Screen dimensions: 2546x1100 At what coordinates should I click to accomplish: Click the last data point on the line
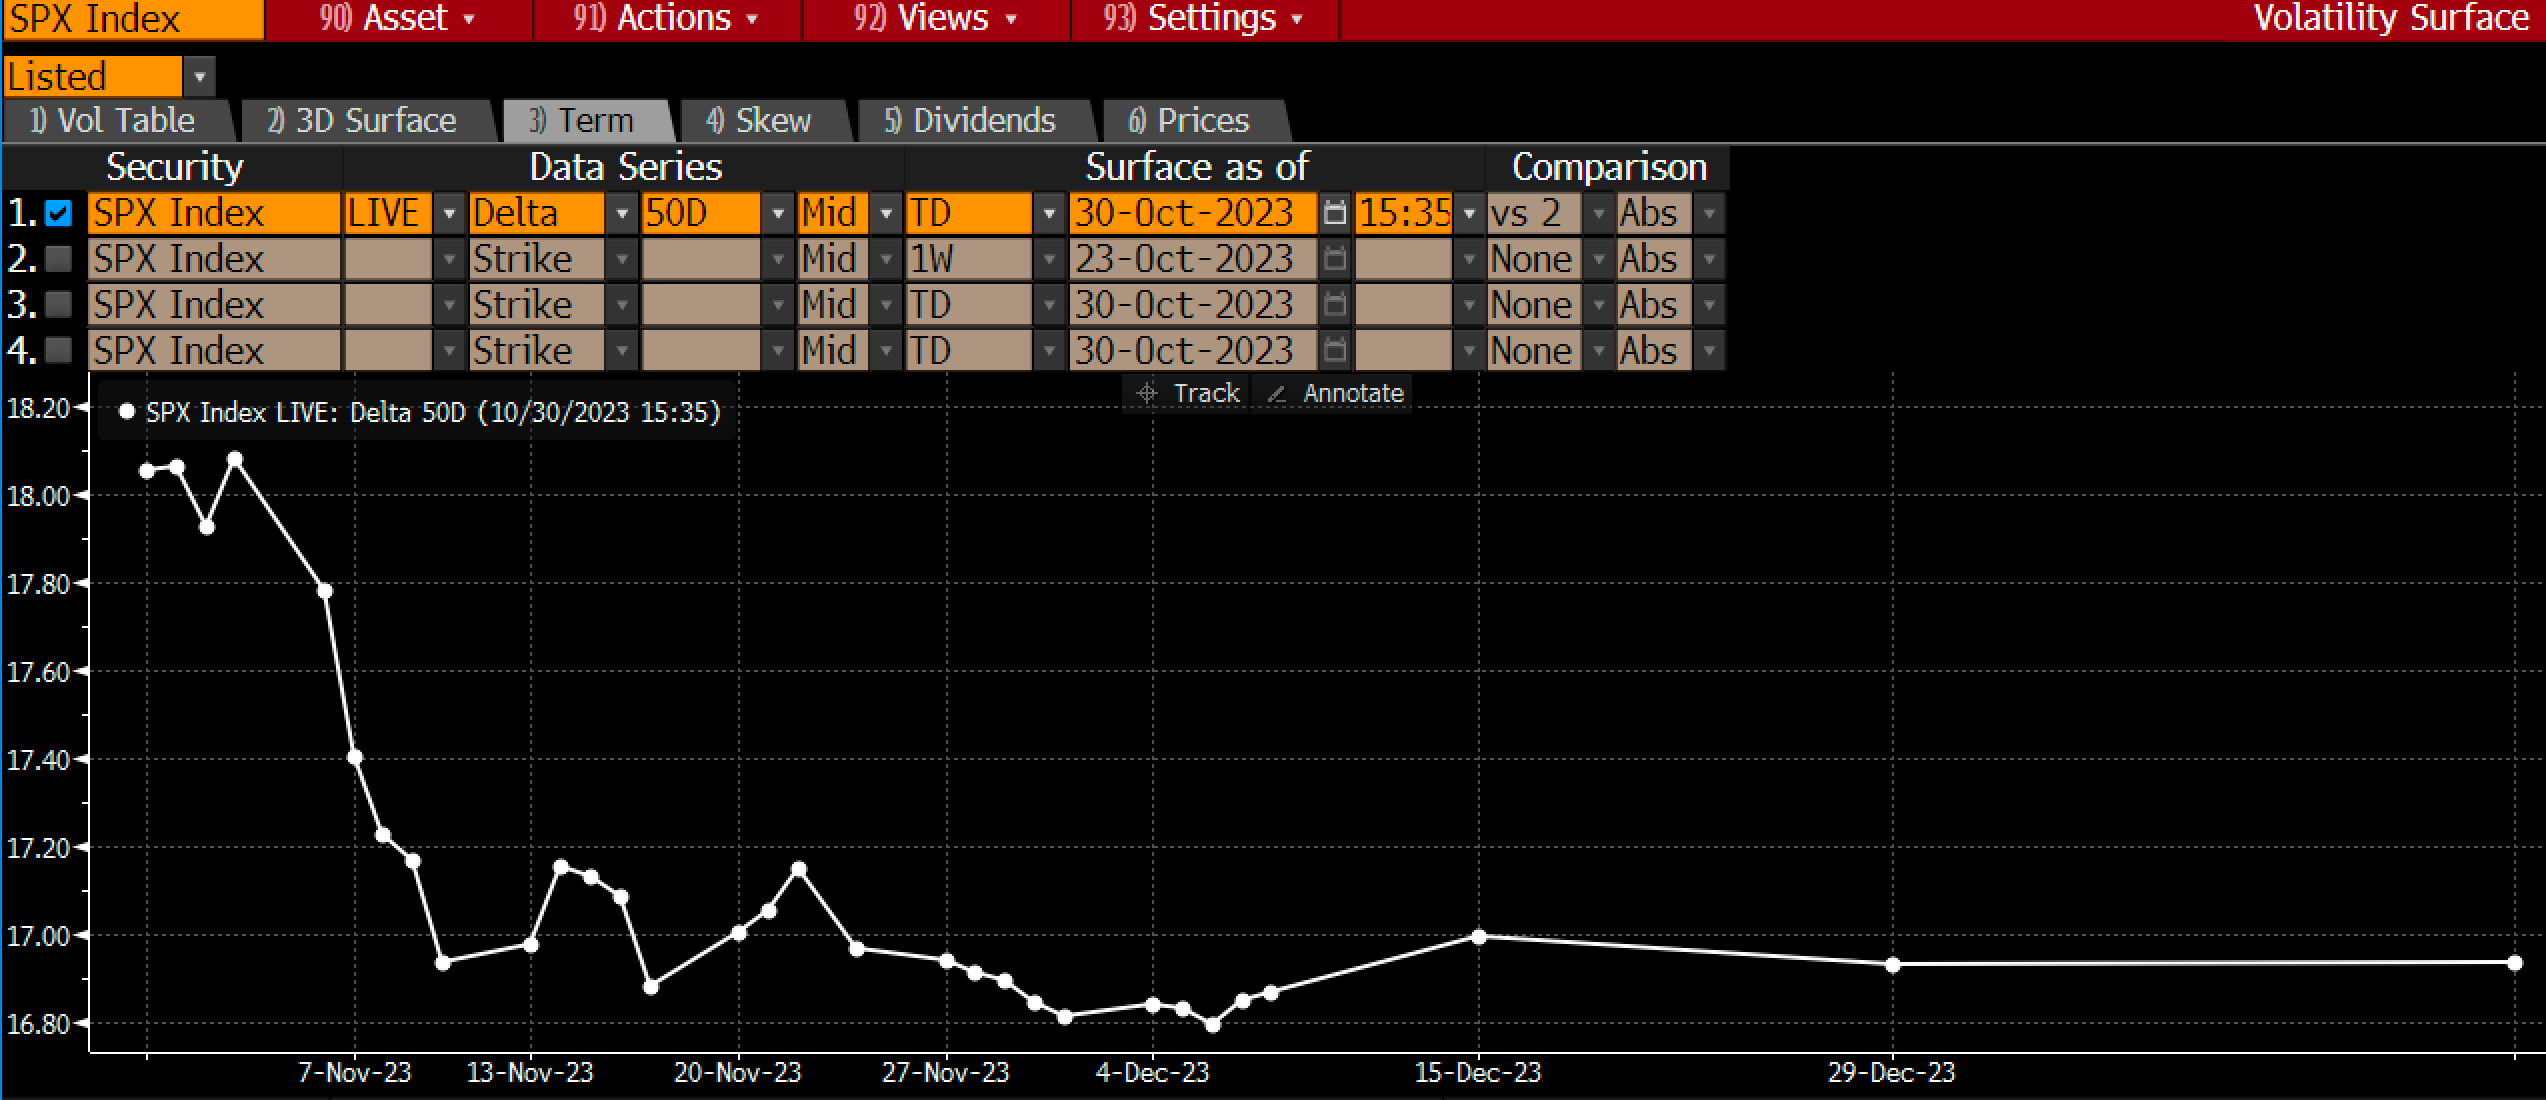tap(2515, 963)
